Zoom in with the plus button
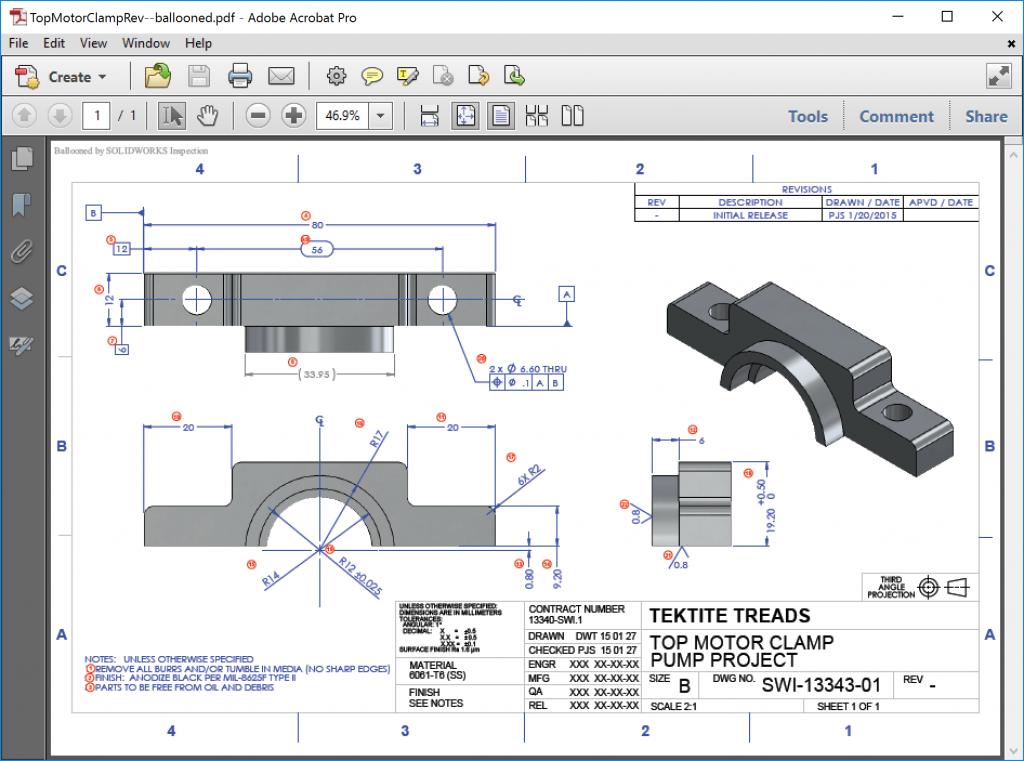 [294, 116]
